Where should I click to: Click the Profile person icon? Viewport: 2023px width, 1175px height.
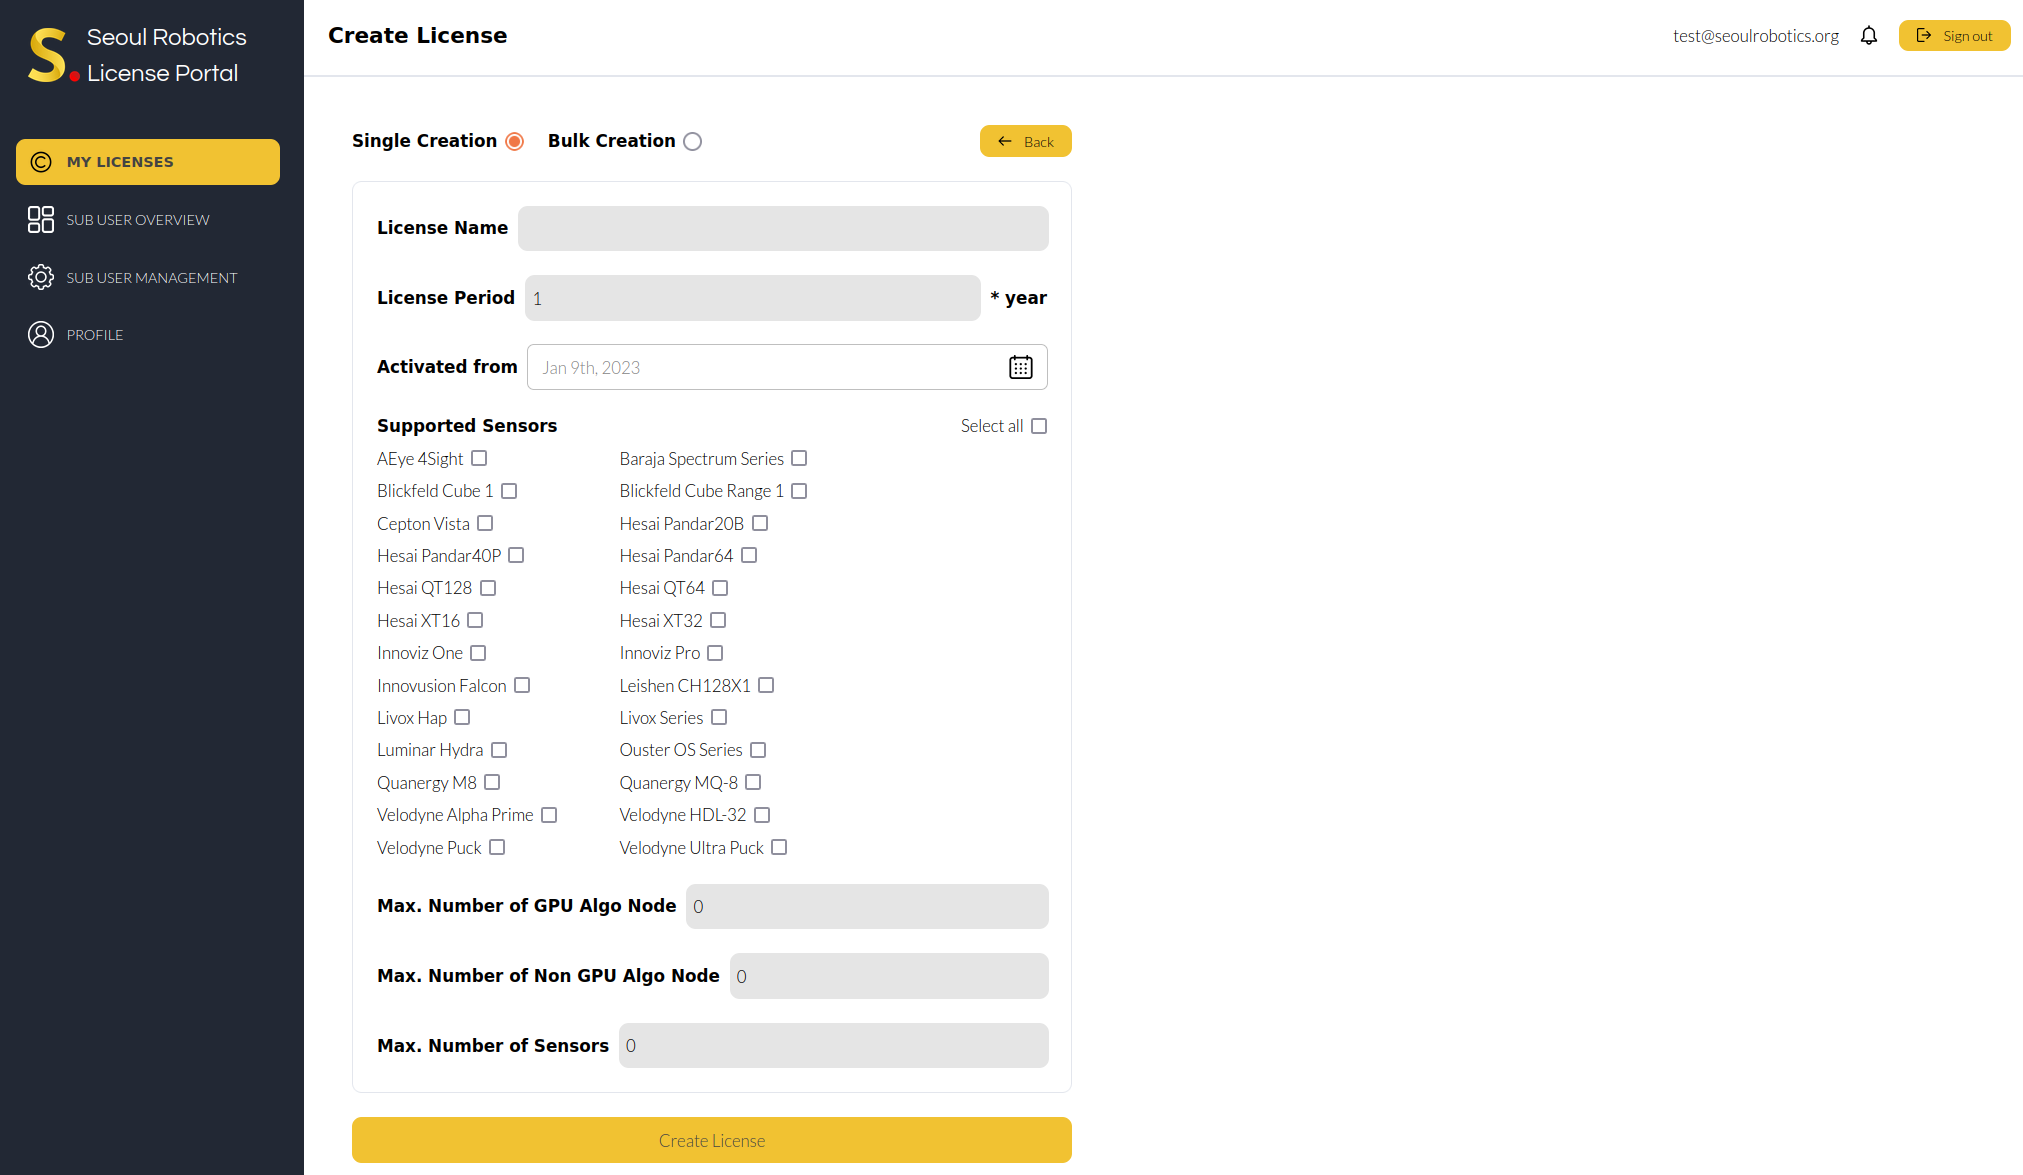click(41, 335)
